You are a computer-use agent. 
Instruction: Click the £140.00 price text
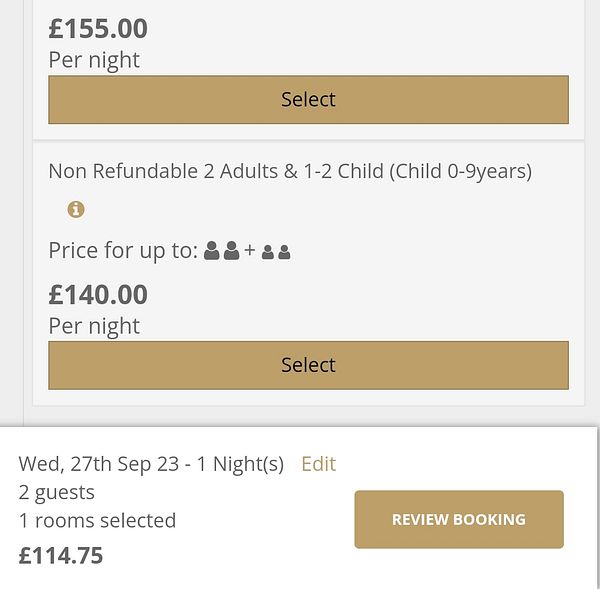[98, 295]
